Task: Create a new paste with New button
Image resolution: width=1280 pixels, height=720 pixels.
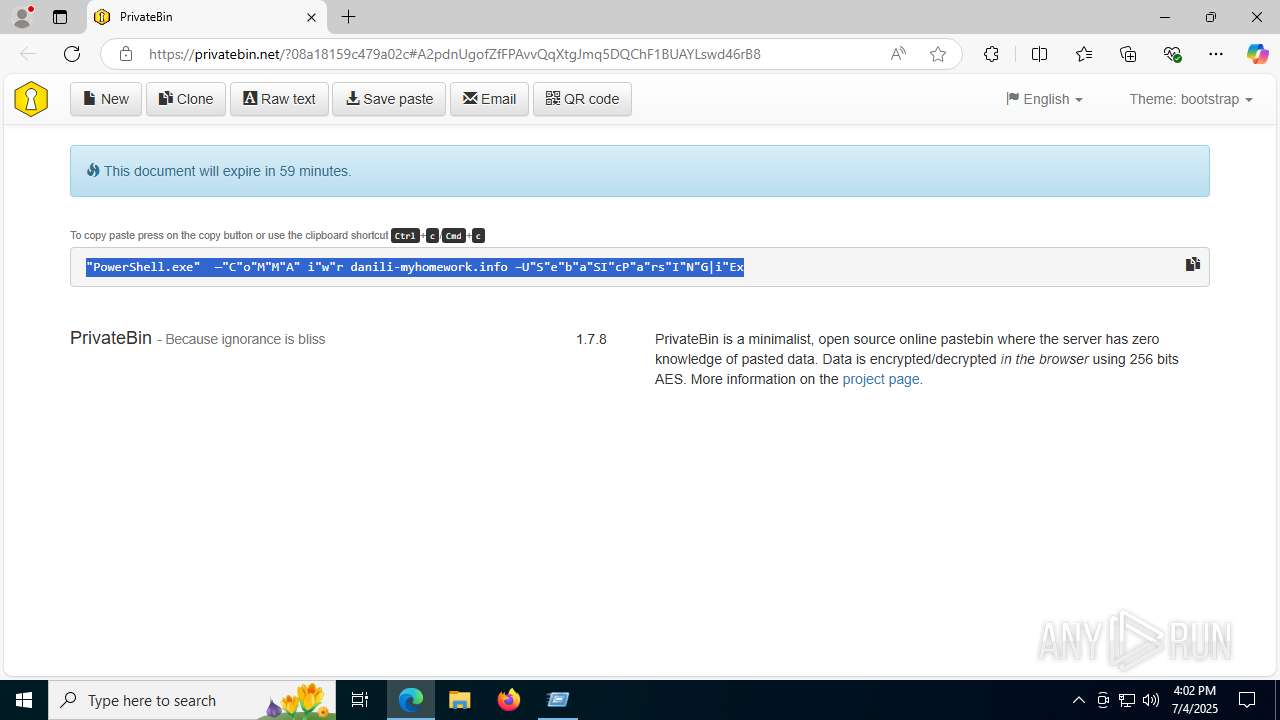Action: click(106, 99)
